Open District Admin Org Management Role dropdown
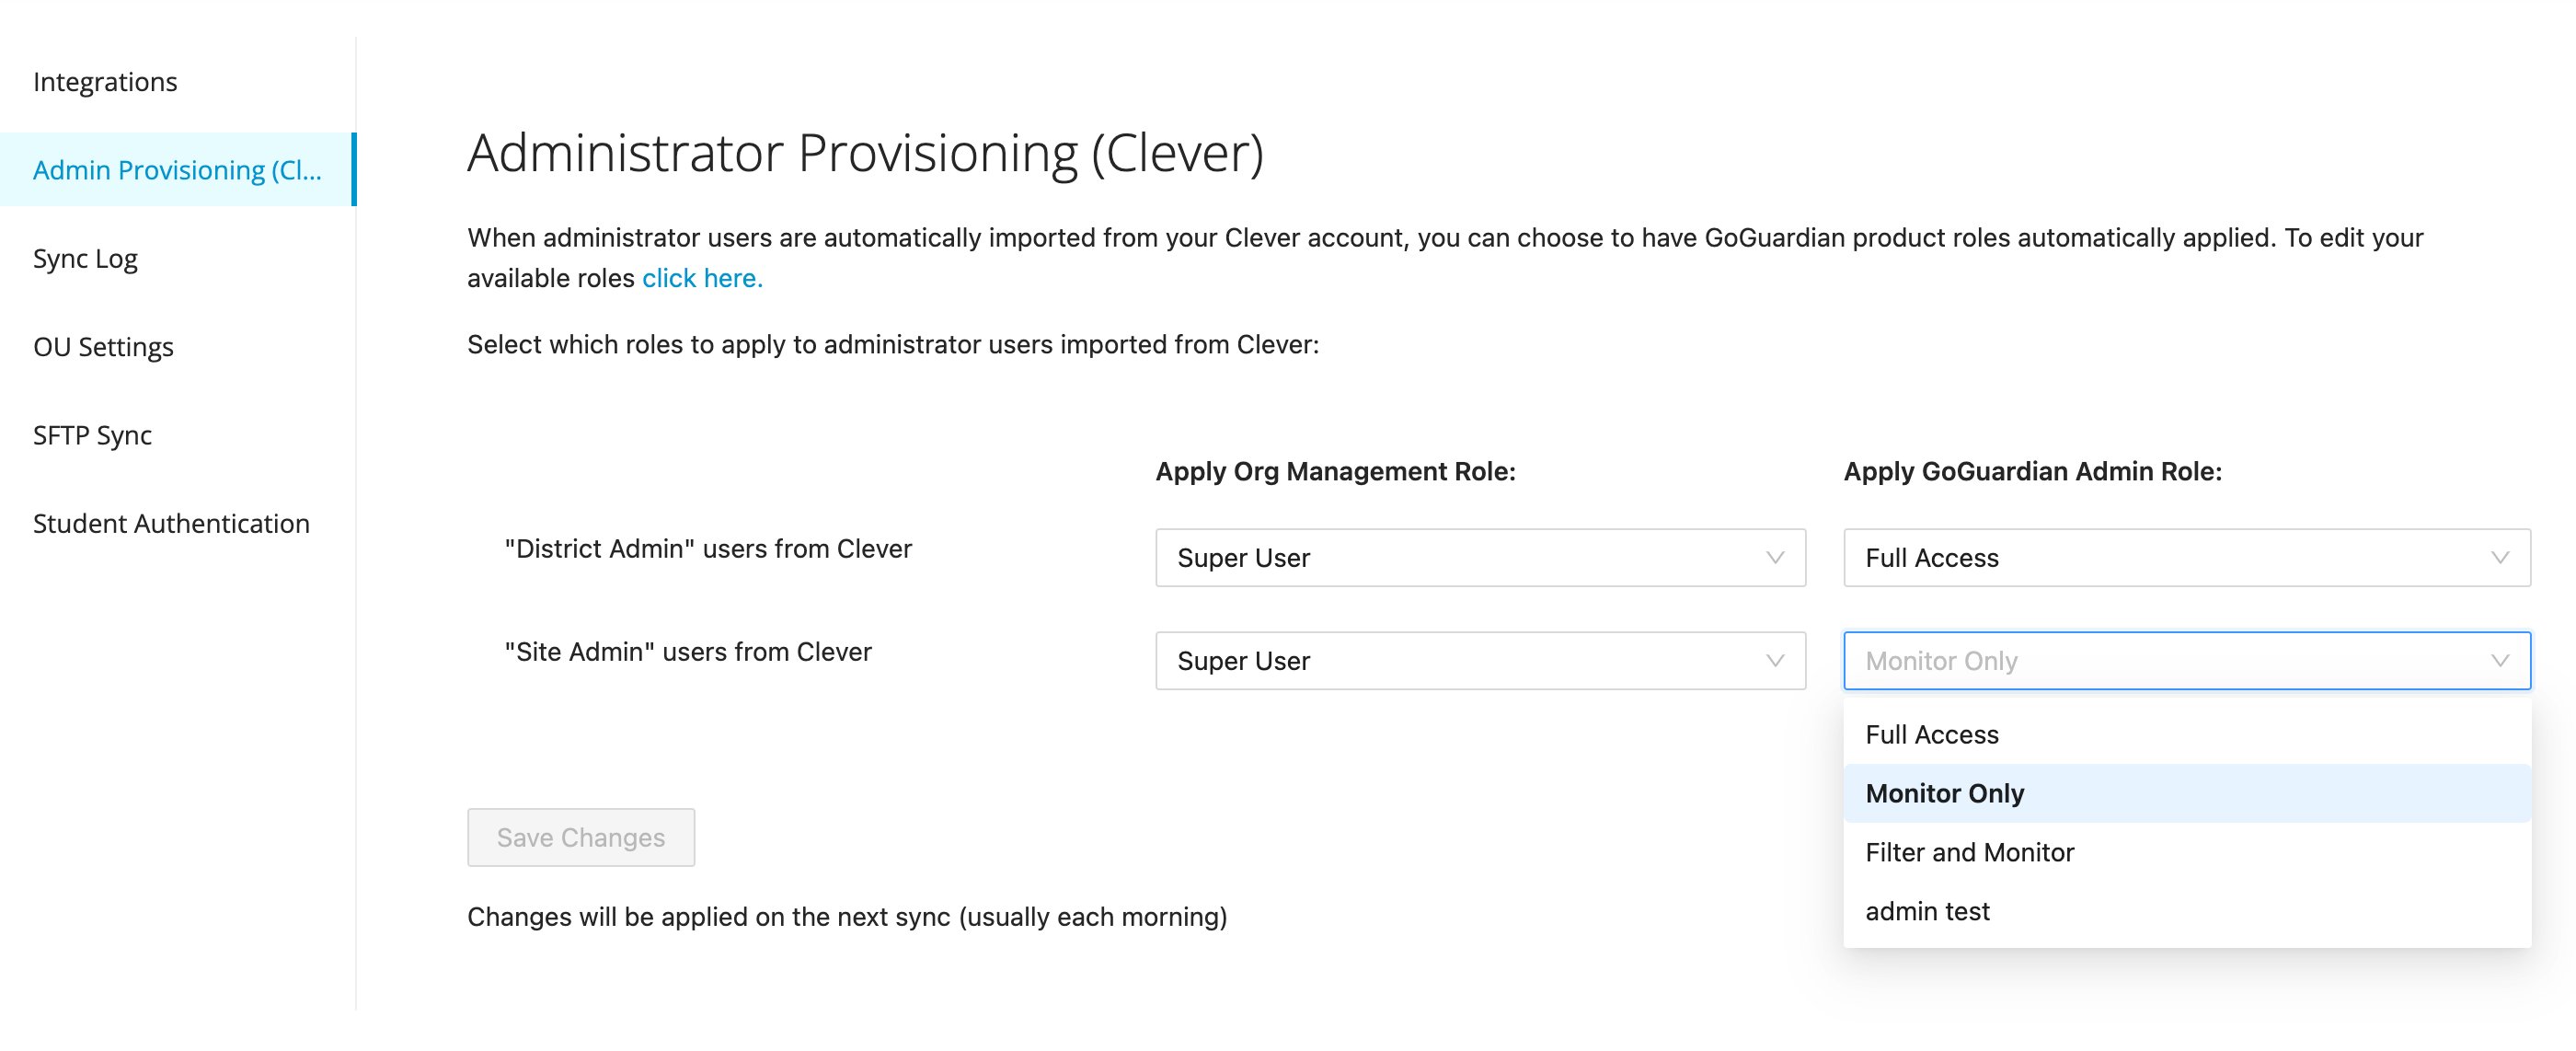Image resolution: width=2576 pixels, height=1051 pixels. (x=1480, y=557)
